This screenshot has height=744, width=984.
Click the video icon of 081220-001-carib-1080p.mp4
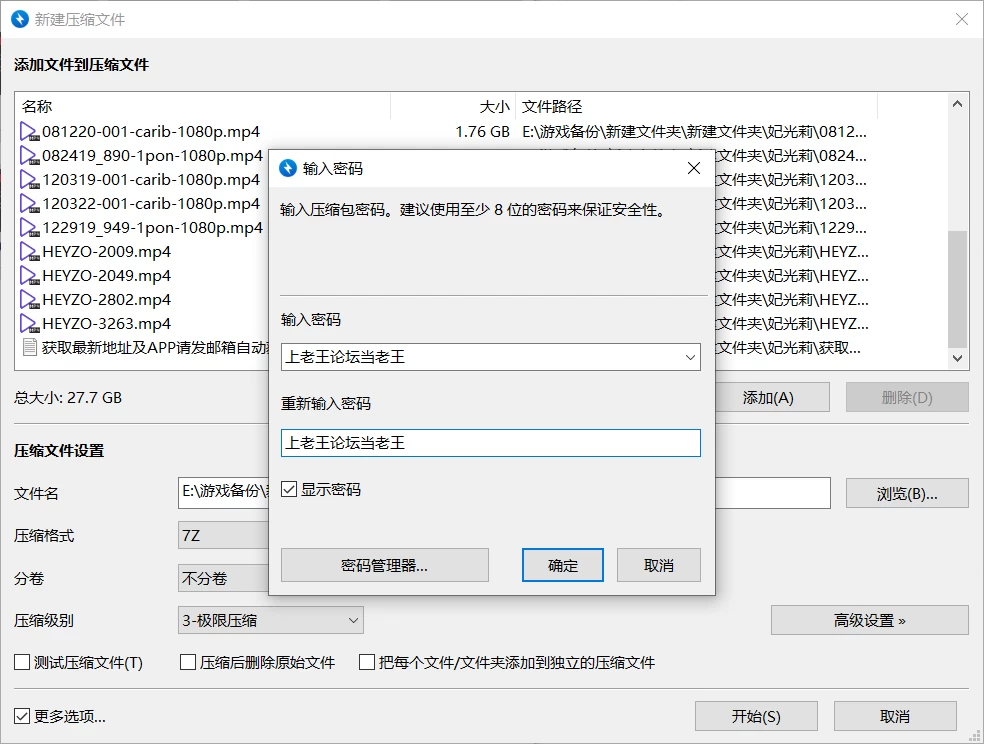[29, 132]
